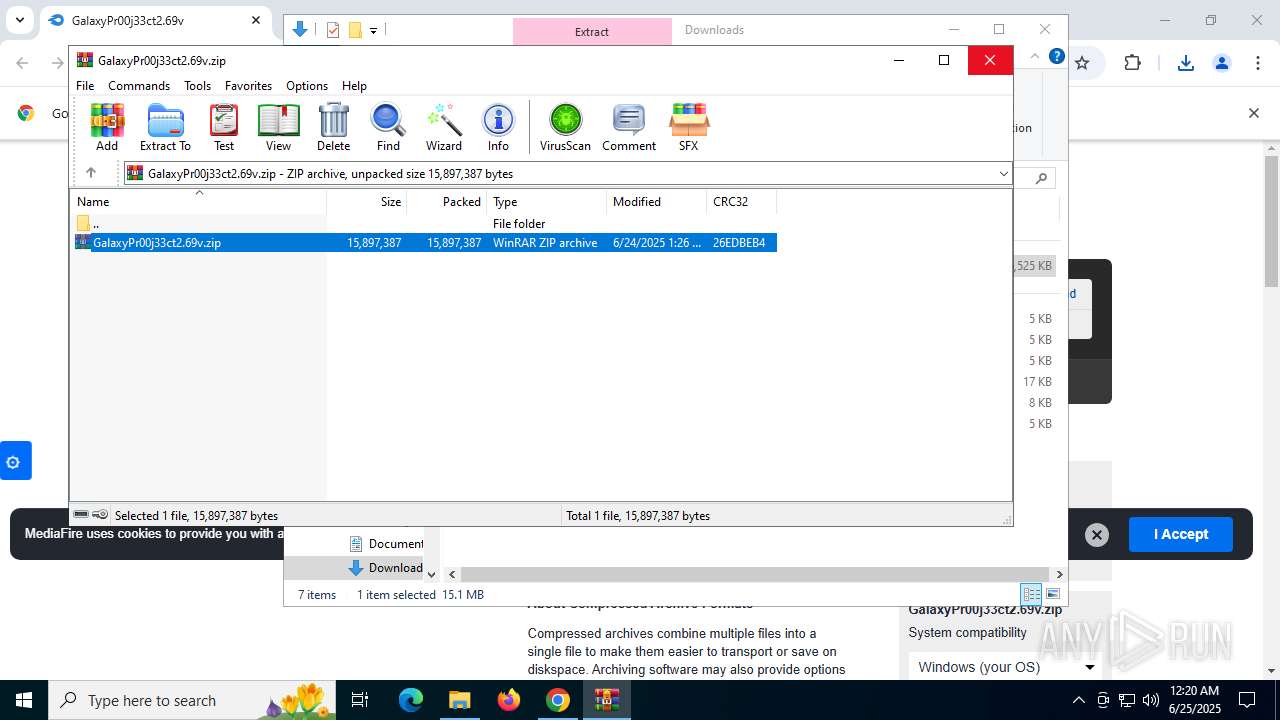The width and height of the screenshot is (1280, 720).
Task: Click Chrome back navigation arrow
Action: point(22,63)
